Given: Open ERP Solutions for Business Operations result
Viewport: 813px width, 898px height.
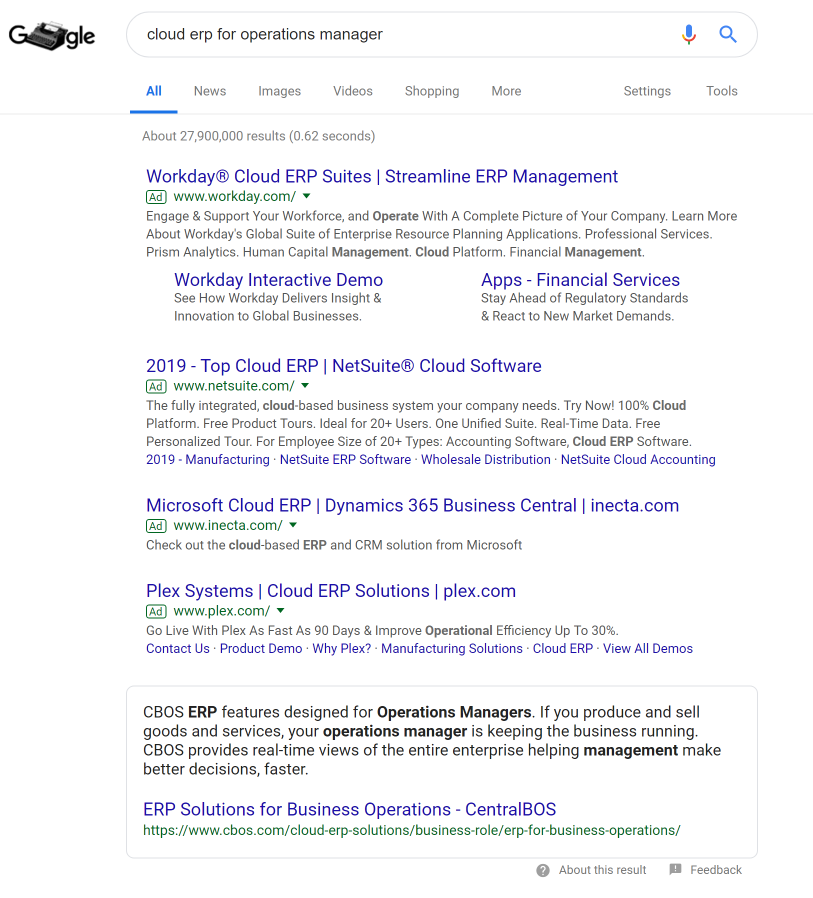Looking at the screenshot, I should pos(349,809).
